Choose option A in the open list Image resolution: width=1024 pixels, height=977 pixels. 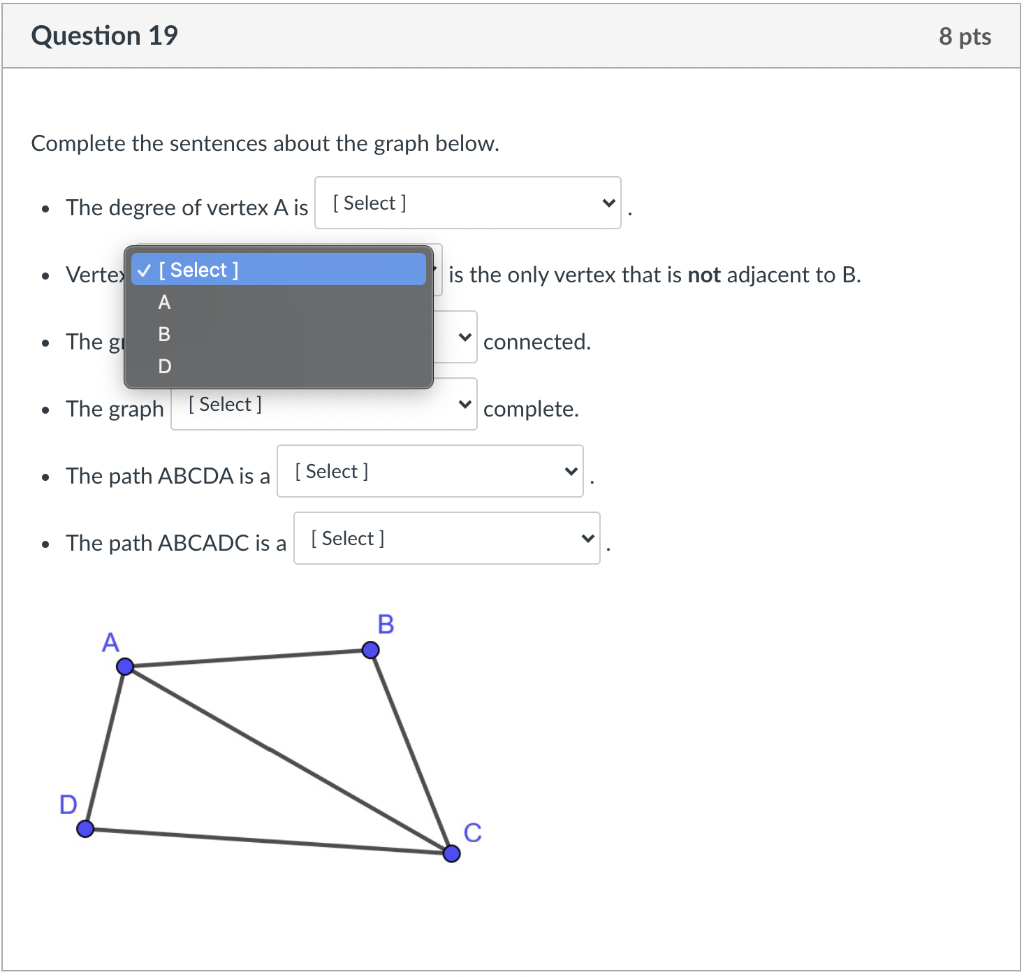pyautogui.click(x=279, y=303)
